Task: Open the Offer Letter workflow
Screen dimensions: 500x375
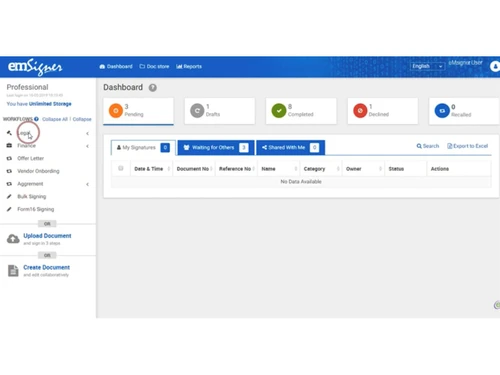Action: [x=31, y=158]
